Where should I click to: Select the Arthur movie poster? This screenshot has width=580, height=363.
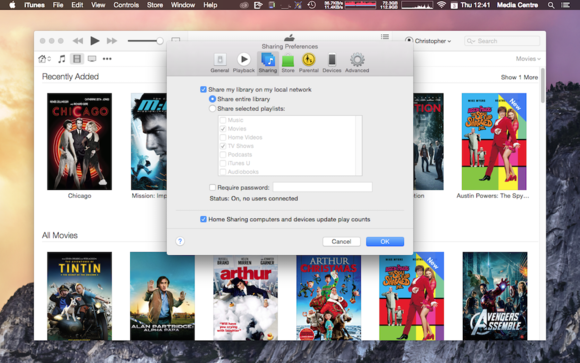(x=246, y=298)
